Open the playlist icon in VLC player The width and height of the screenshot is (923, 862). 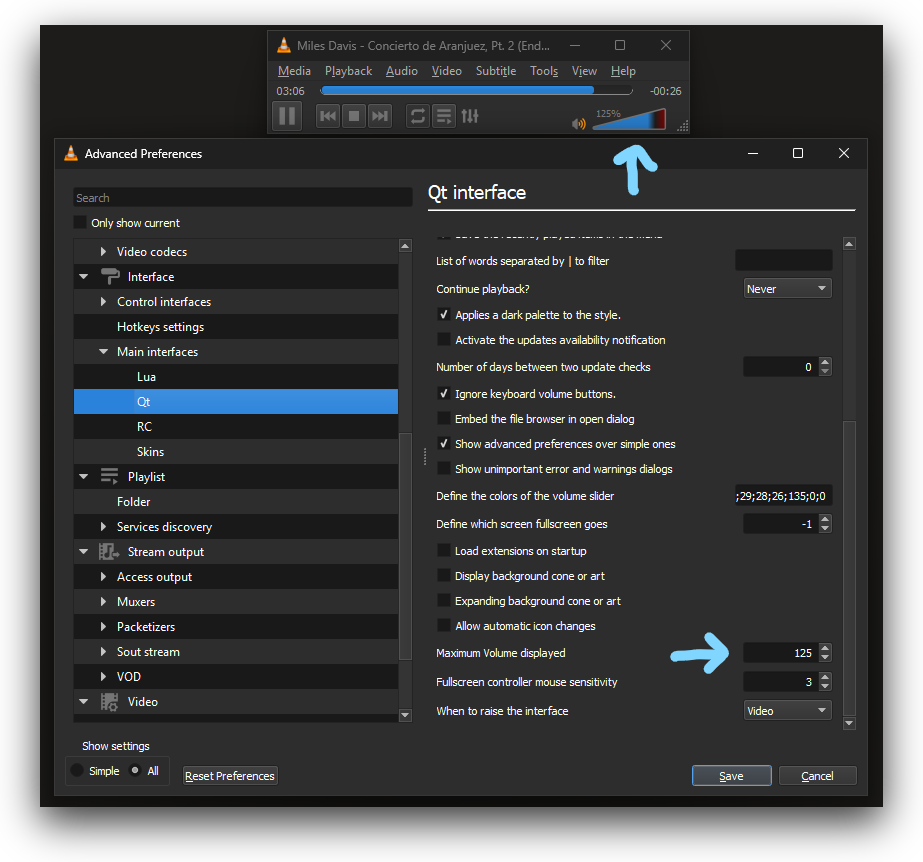tap(444, 116)
